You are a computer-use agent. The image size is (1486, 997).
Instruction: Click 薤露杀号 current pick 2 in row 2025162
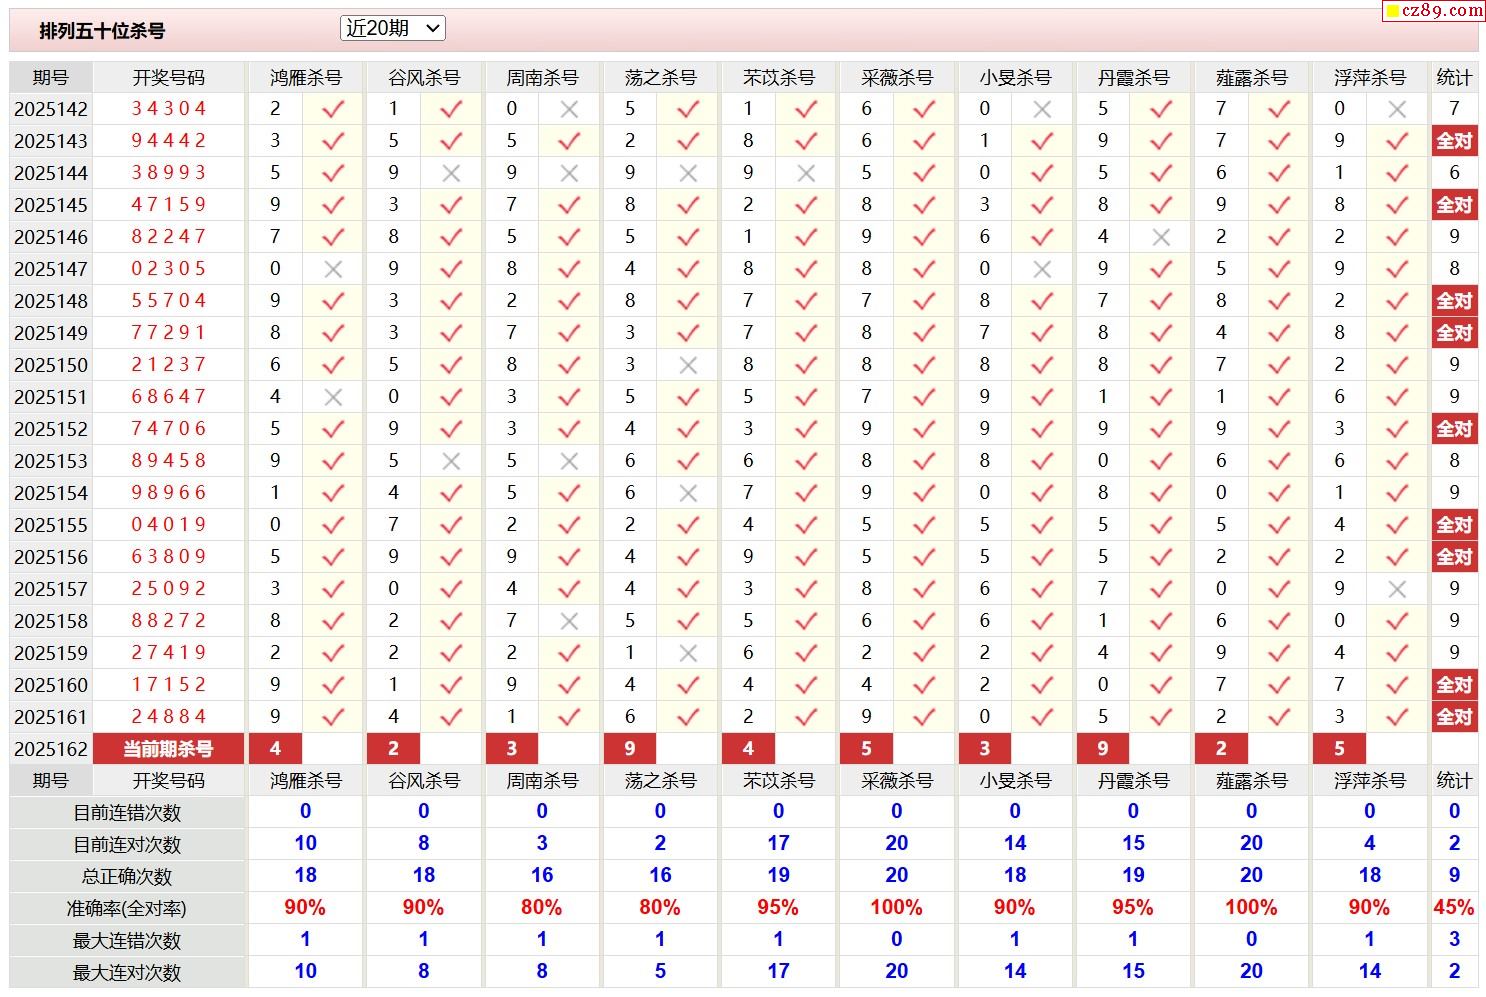point(1221,749)
